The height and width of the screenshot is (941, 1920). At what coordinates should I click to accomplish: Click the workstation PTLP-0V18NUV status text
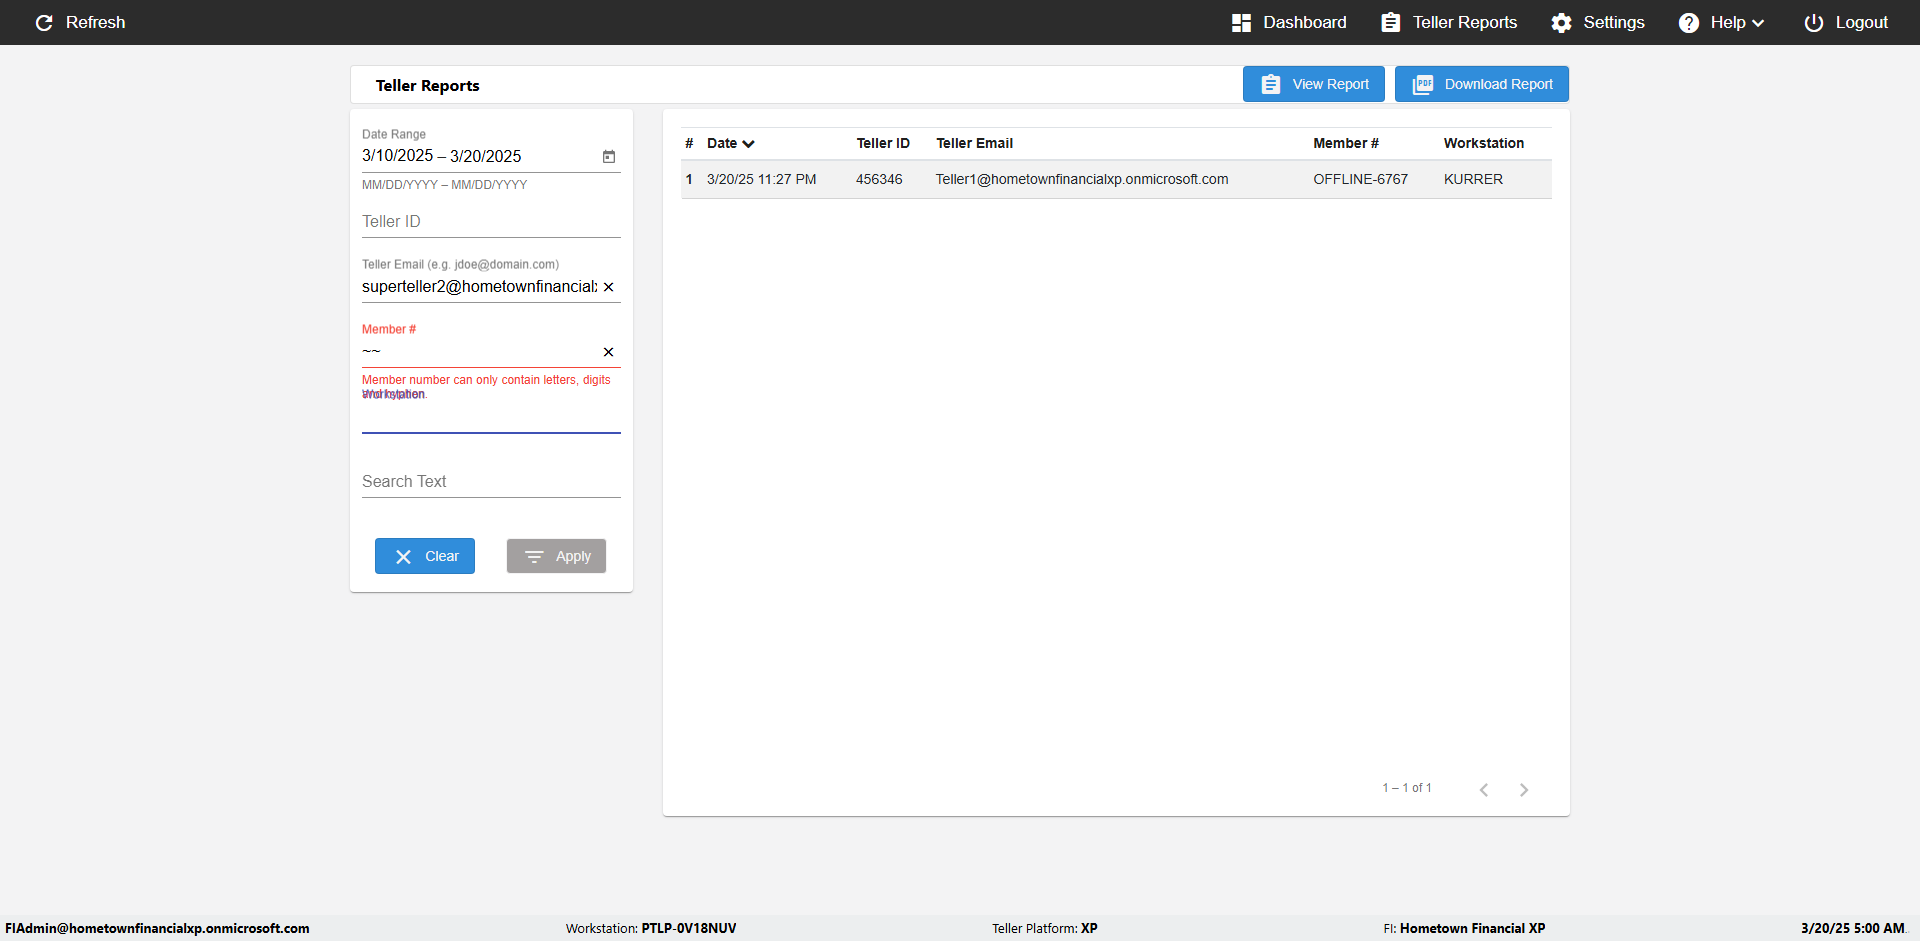point(651,929)
